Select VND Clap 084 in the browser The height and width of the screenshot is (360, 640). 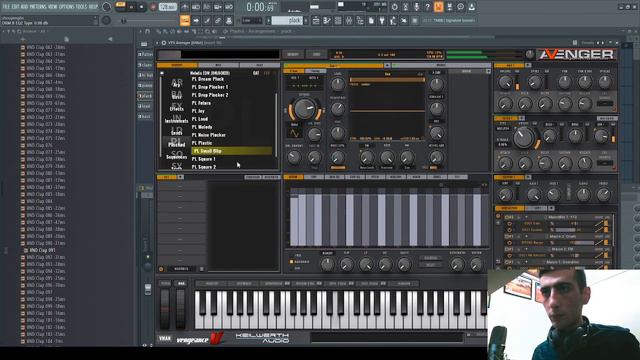click(40, 201)
